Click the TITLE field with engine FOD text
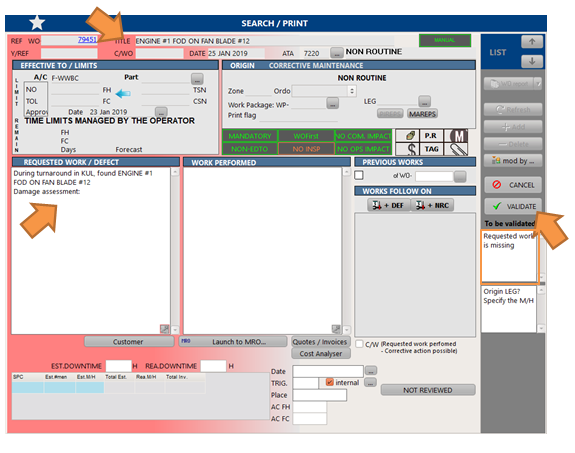 pos(264,41)
